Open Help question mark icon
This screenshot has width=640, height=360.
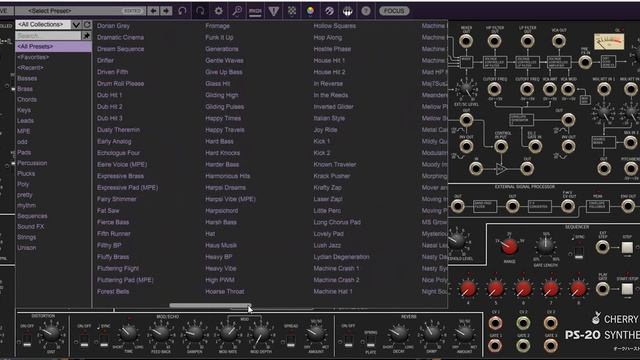pos(366,11)
